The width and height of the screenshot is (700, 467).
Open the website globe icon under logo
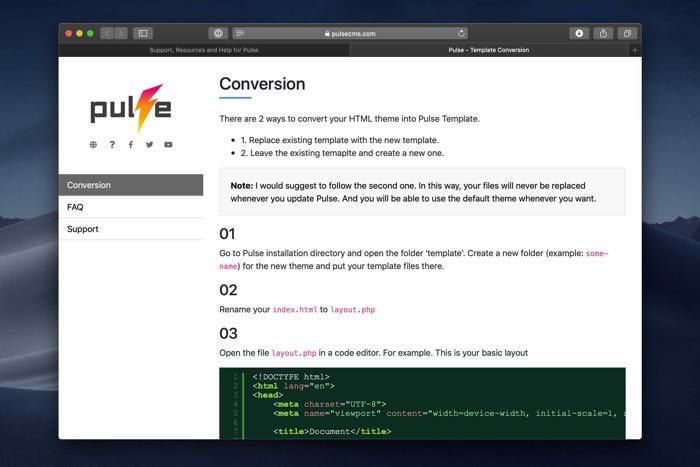point(93,144)
